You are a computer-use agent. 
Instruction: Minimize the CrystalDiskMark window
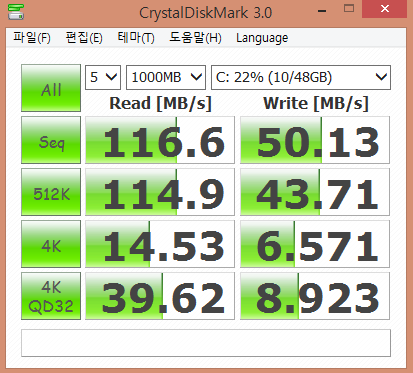[x=322, y=10]
